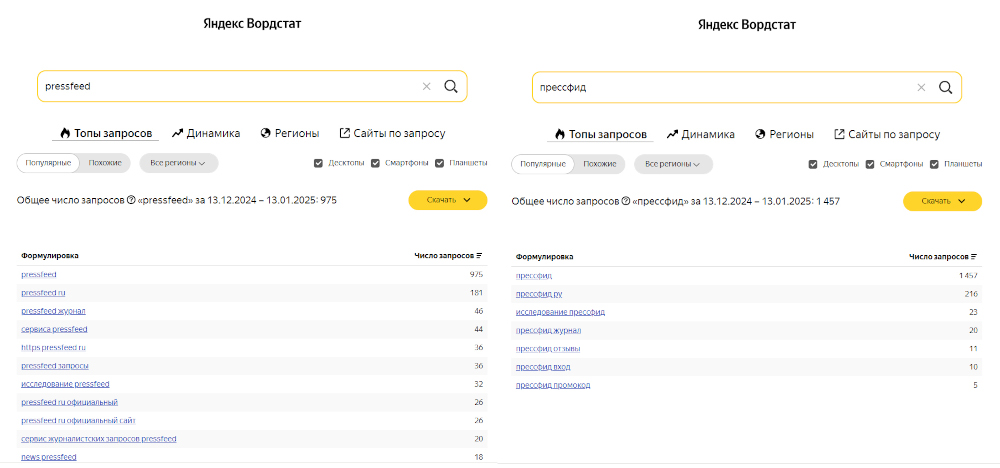Click value 181 in left table
This screenshot has height=468, width=1000.
[476, 293]
